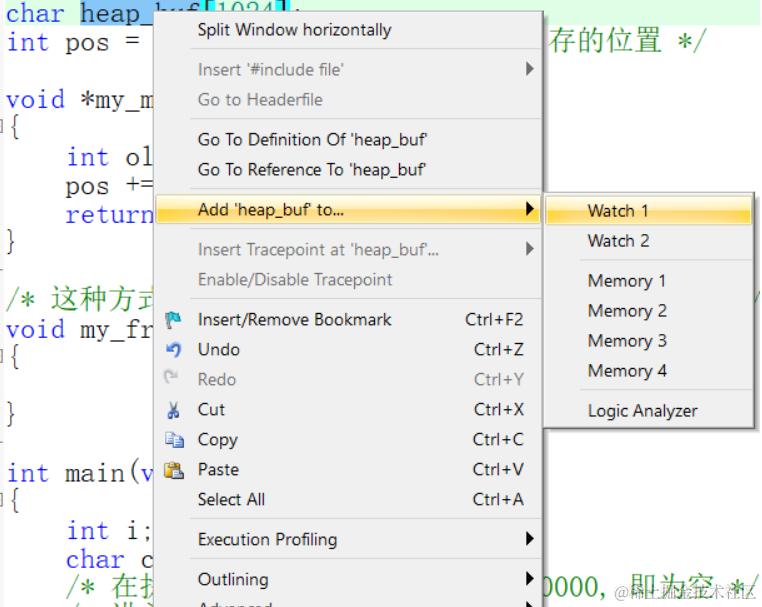This screenshot has width=762, height=607.
Task: Add heap_buf to Memory 4
Action: (649, 371)
